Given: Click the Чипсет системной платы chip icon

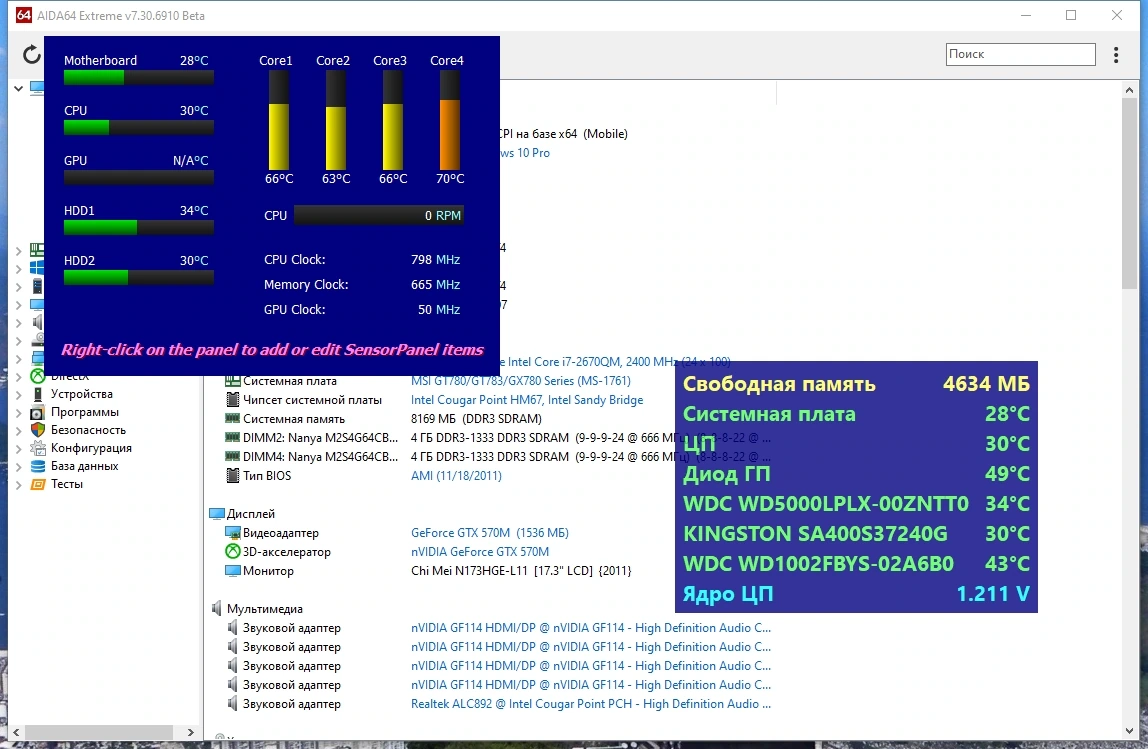Looking at the screenshot, I should click(233, 400).
